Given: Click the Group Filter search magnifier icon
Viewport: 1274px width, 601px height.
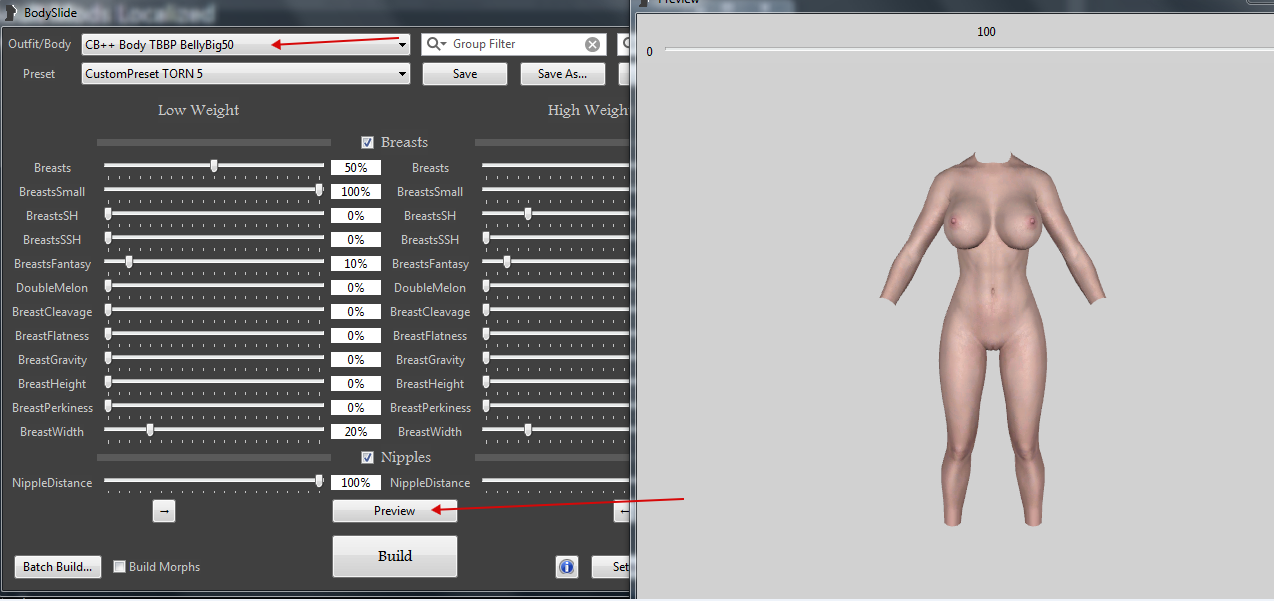Looking at the screenshot, I should [436, 44].
